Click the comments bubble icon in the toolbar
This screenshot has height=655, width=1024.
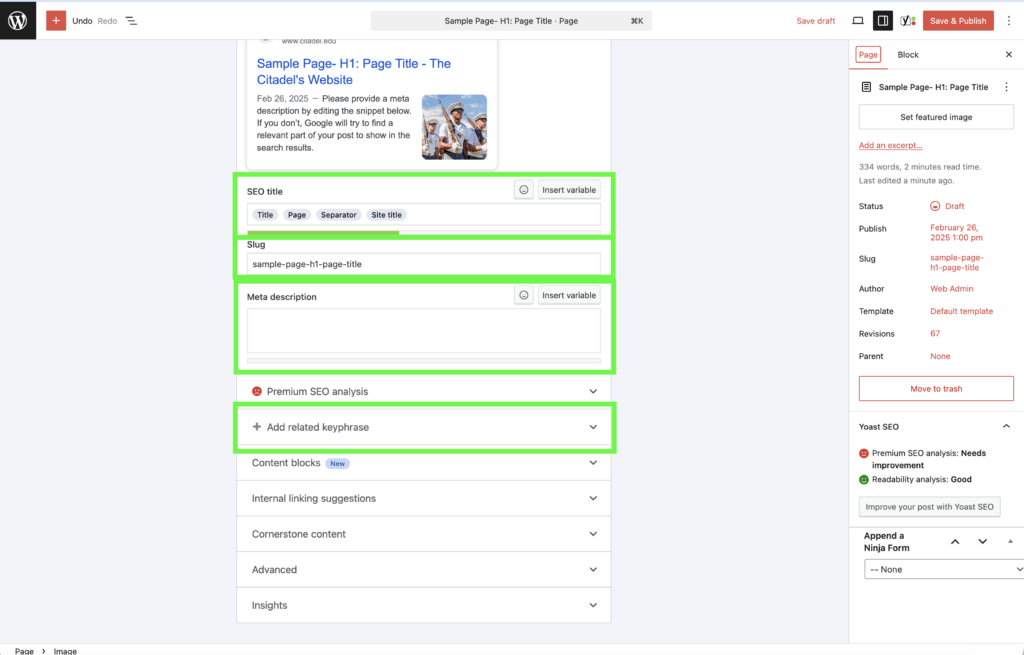tap(857, 20)
